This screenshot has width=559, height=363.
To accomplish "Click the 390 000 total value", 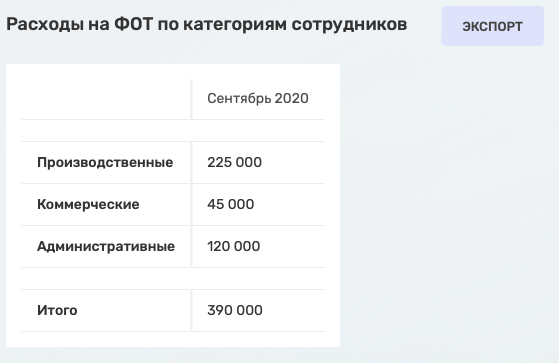I will pos(235,311).
